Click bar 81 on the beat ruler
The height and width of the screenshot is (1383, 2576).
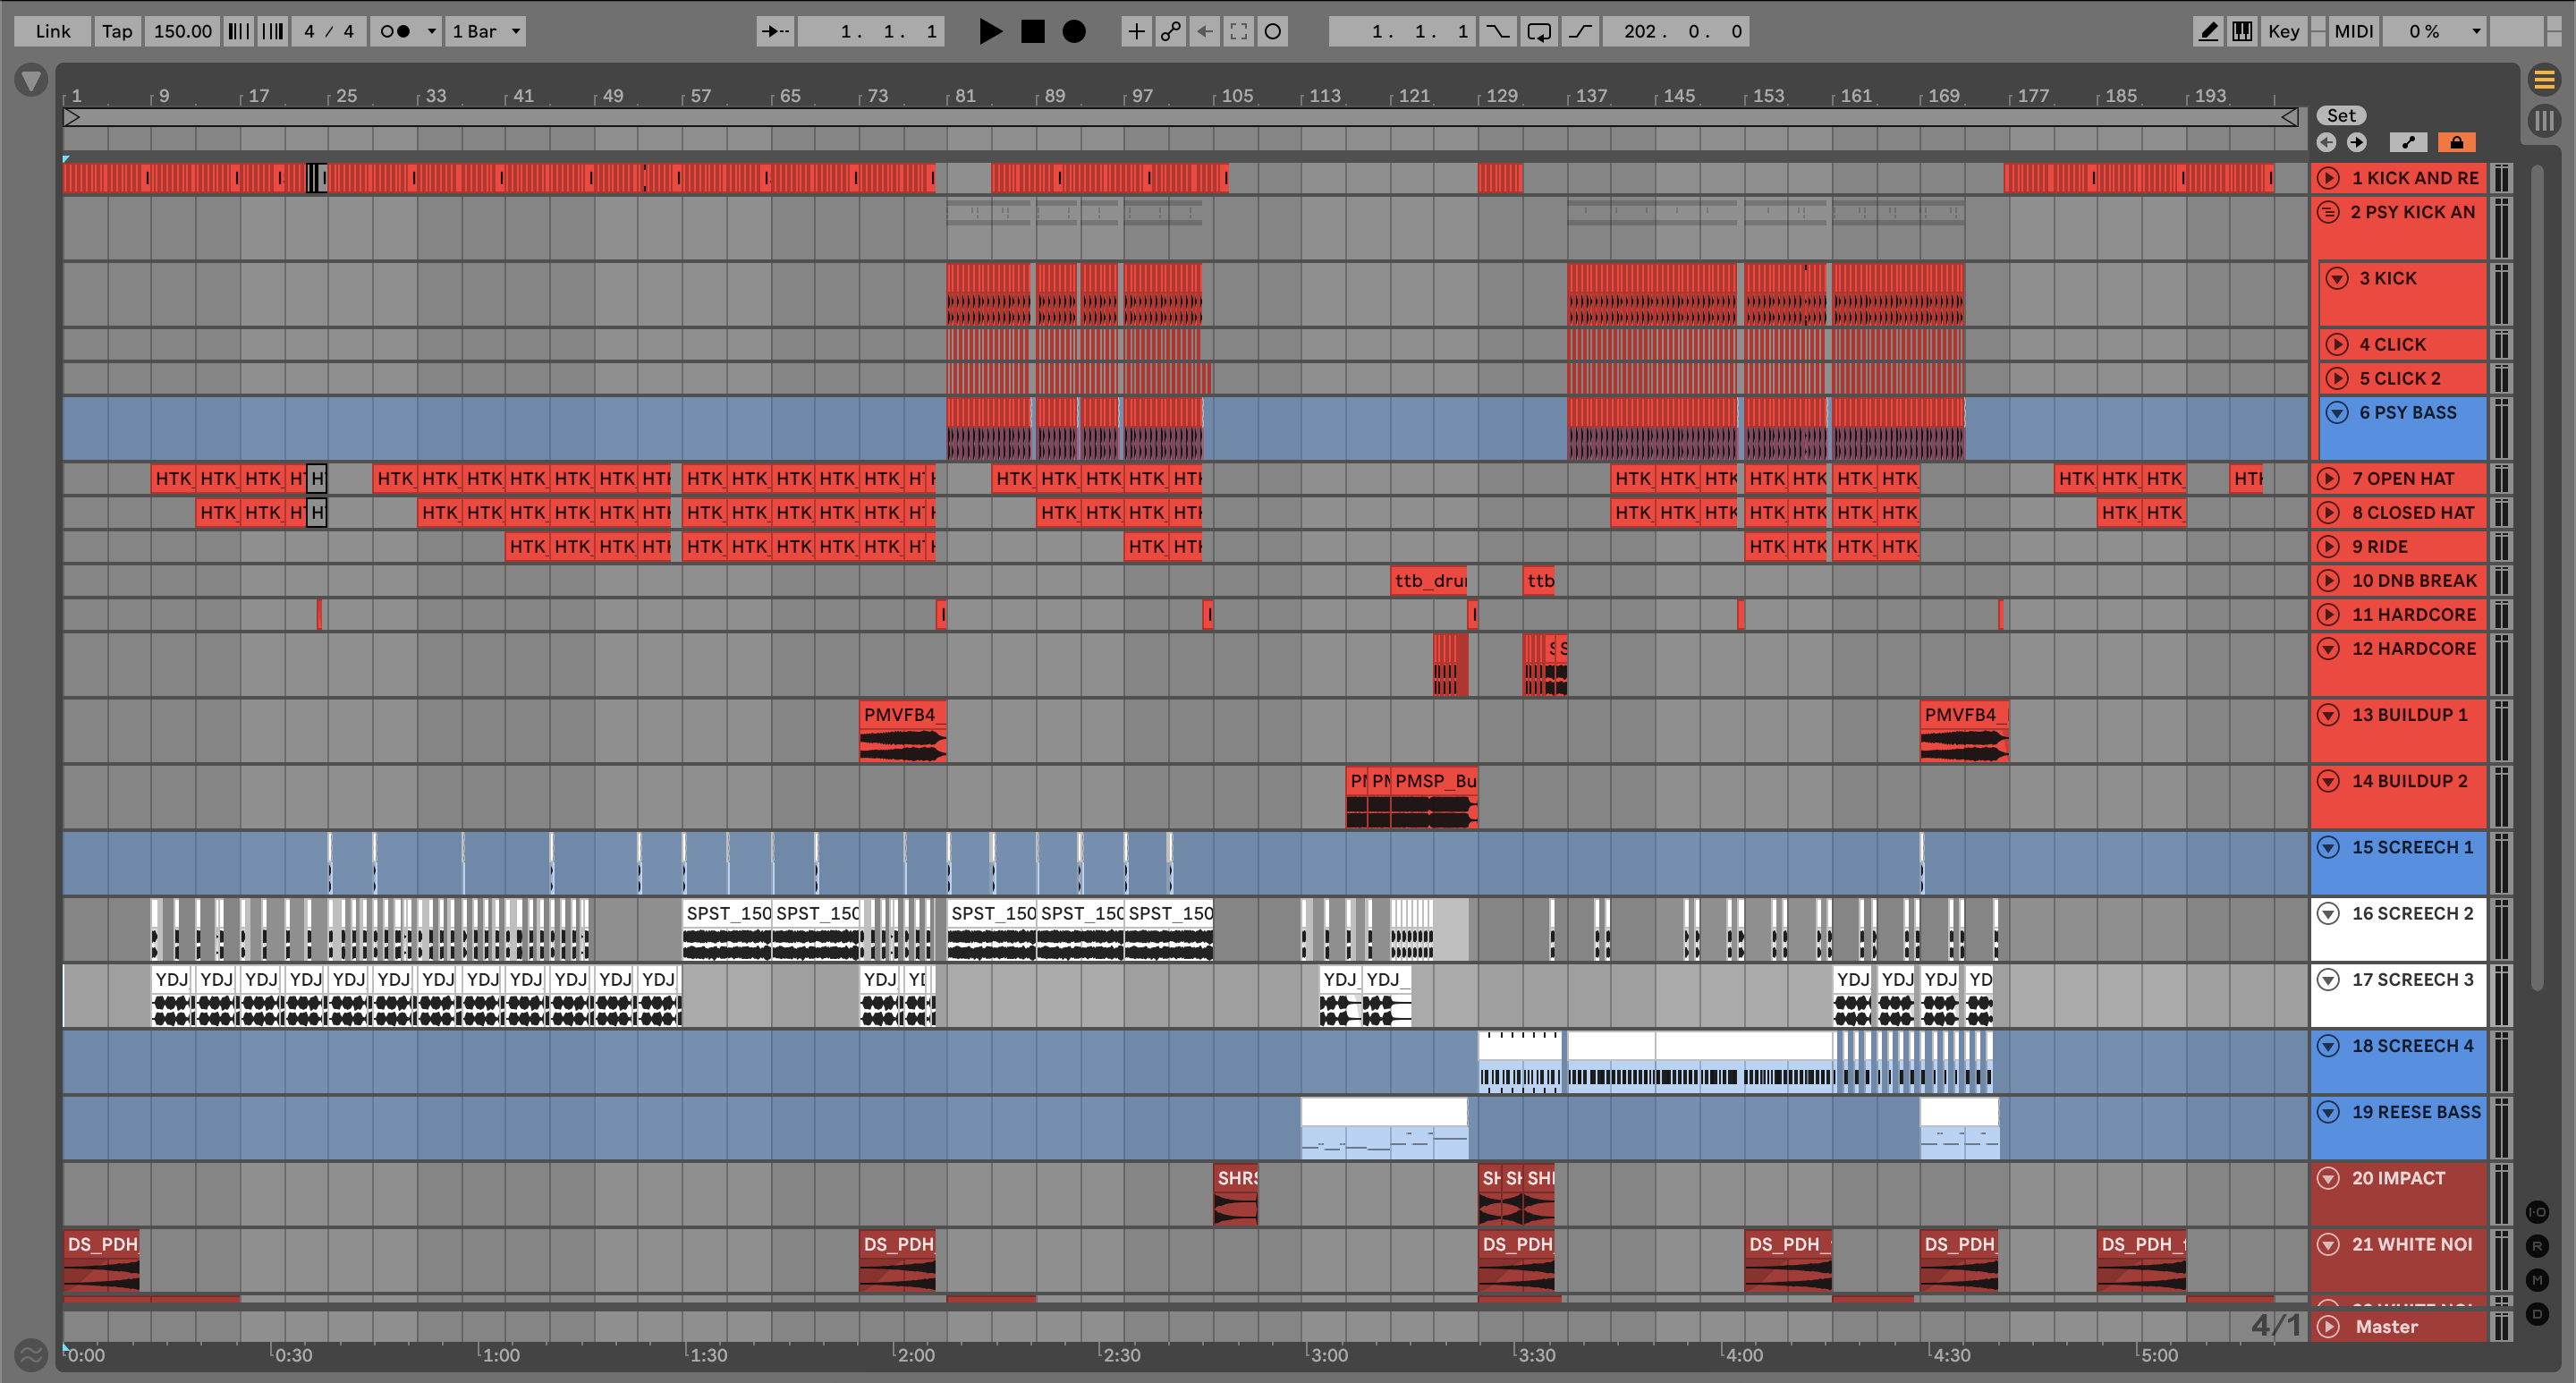[965, 95]
